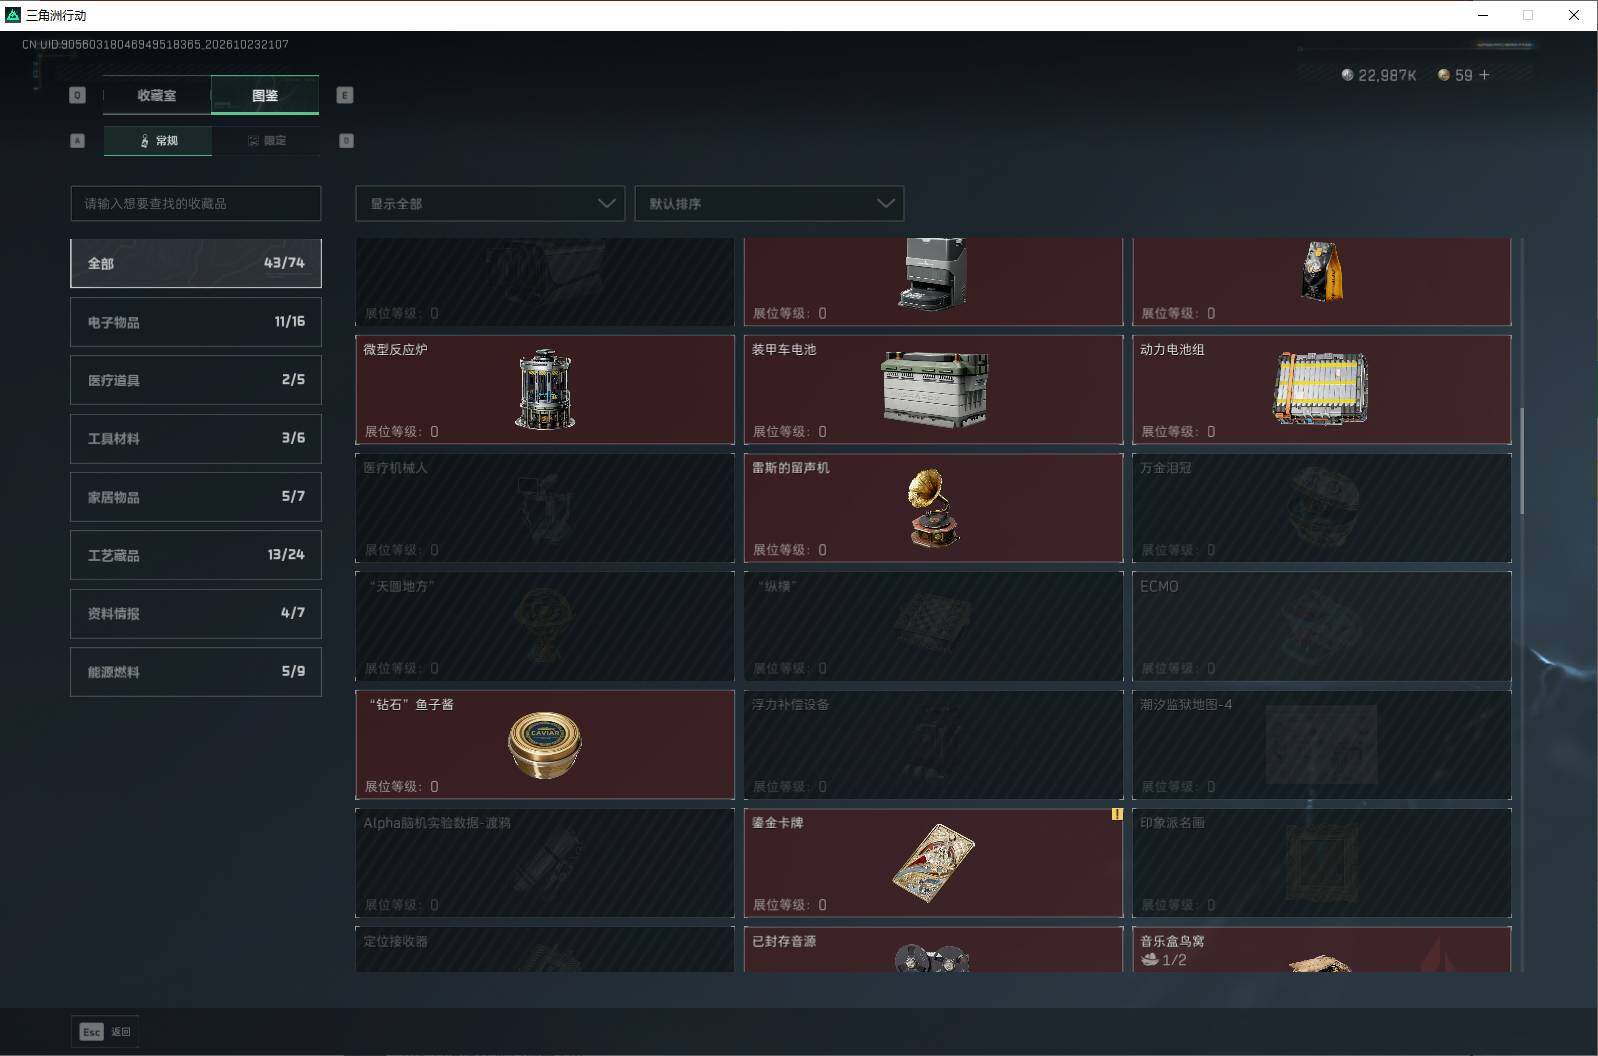Screen dimensions: 1598x1056
Task: Select the locked 医疗机械人 card
Action: click(x=545, y=508)
